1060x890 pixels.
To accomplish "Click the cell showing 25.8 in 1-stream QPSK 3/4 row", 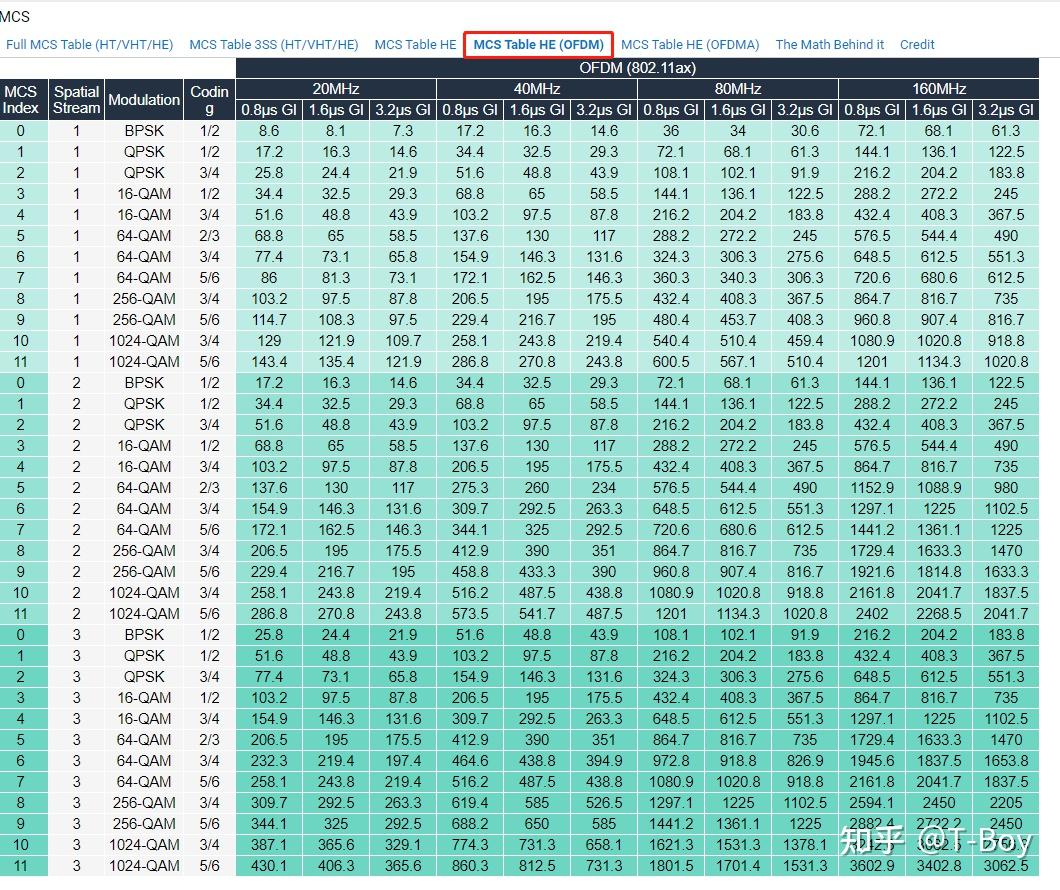I will click(269, 172).
